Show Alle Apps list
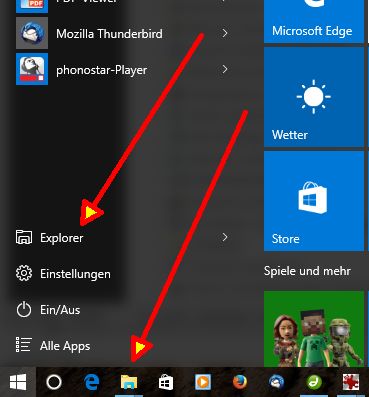This screenshot has height=397, width=369. [x=65, y=346]
